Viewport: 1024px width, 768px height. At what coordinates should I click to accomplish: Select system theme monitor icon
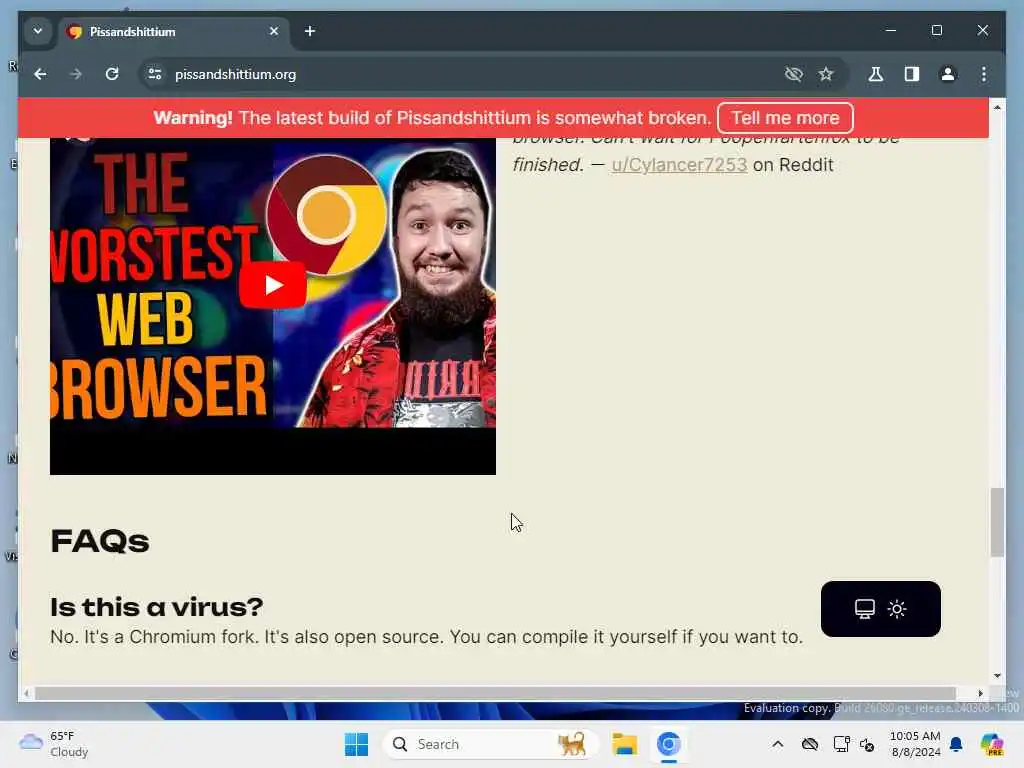865,609
